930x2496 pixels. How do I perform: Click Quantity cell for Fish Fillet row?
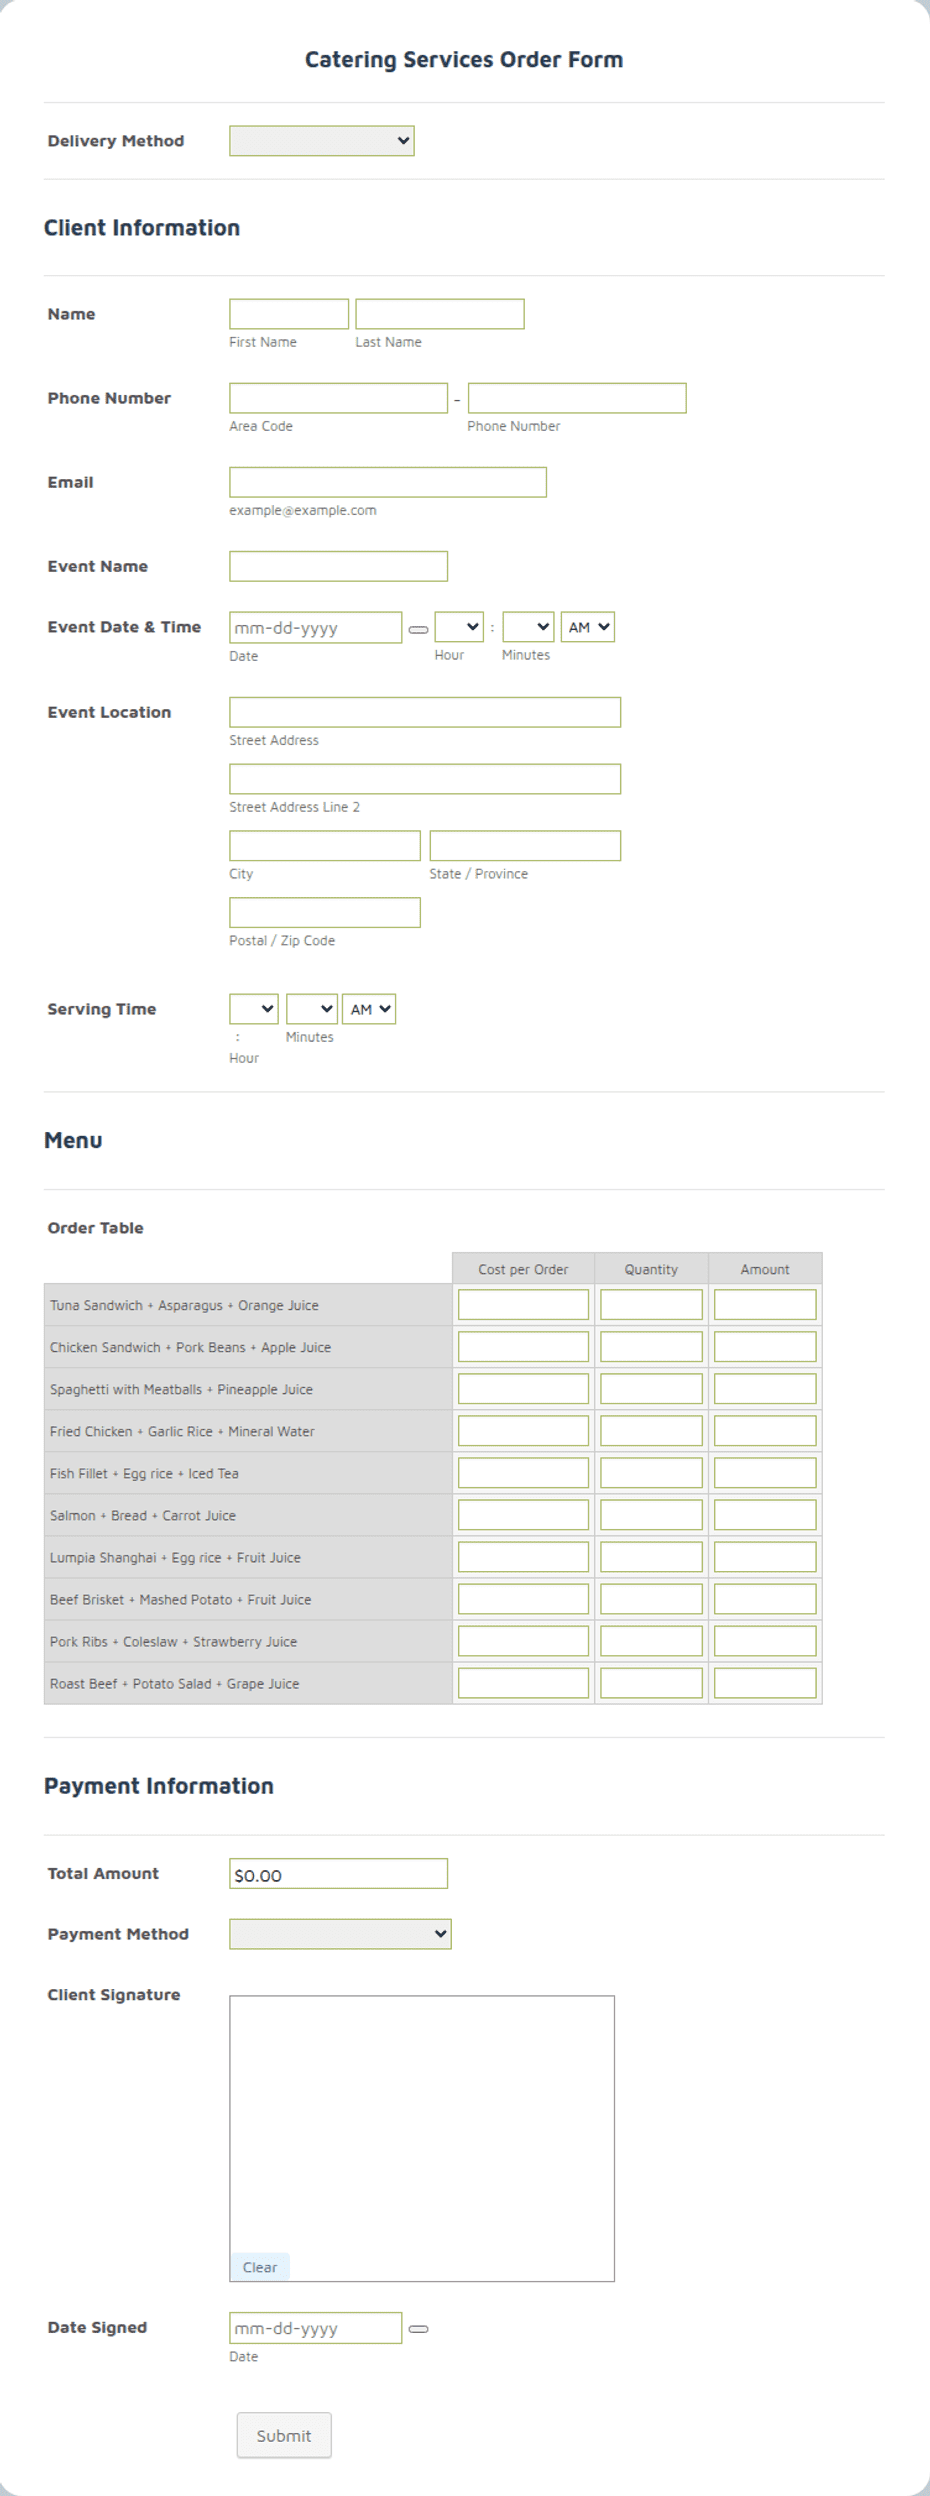click(651, 1473)
